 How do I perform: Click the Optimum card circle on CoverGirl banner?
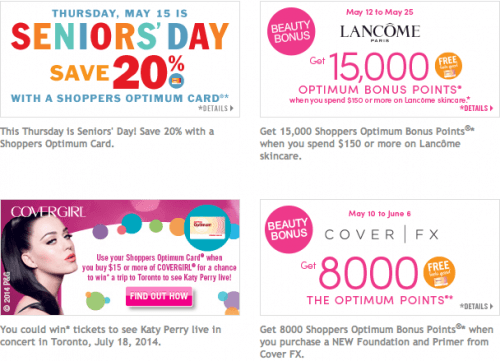click(207, 228)
